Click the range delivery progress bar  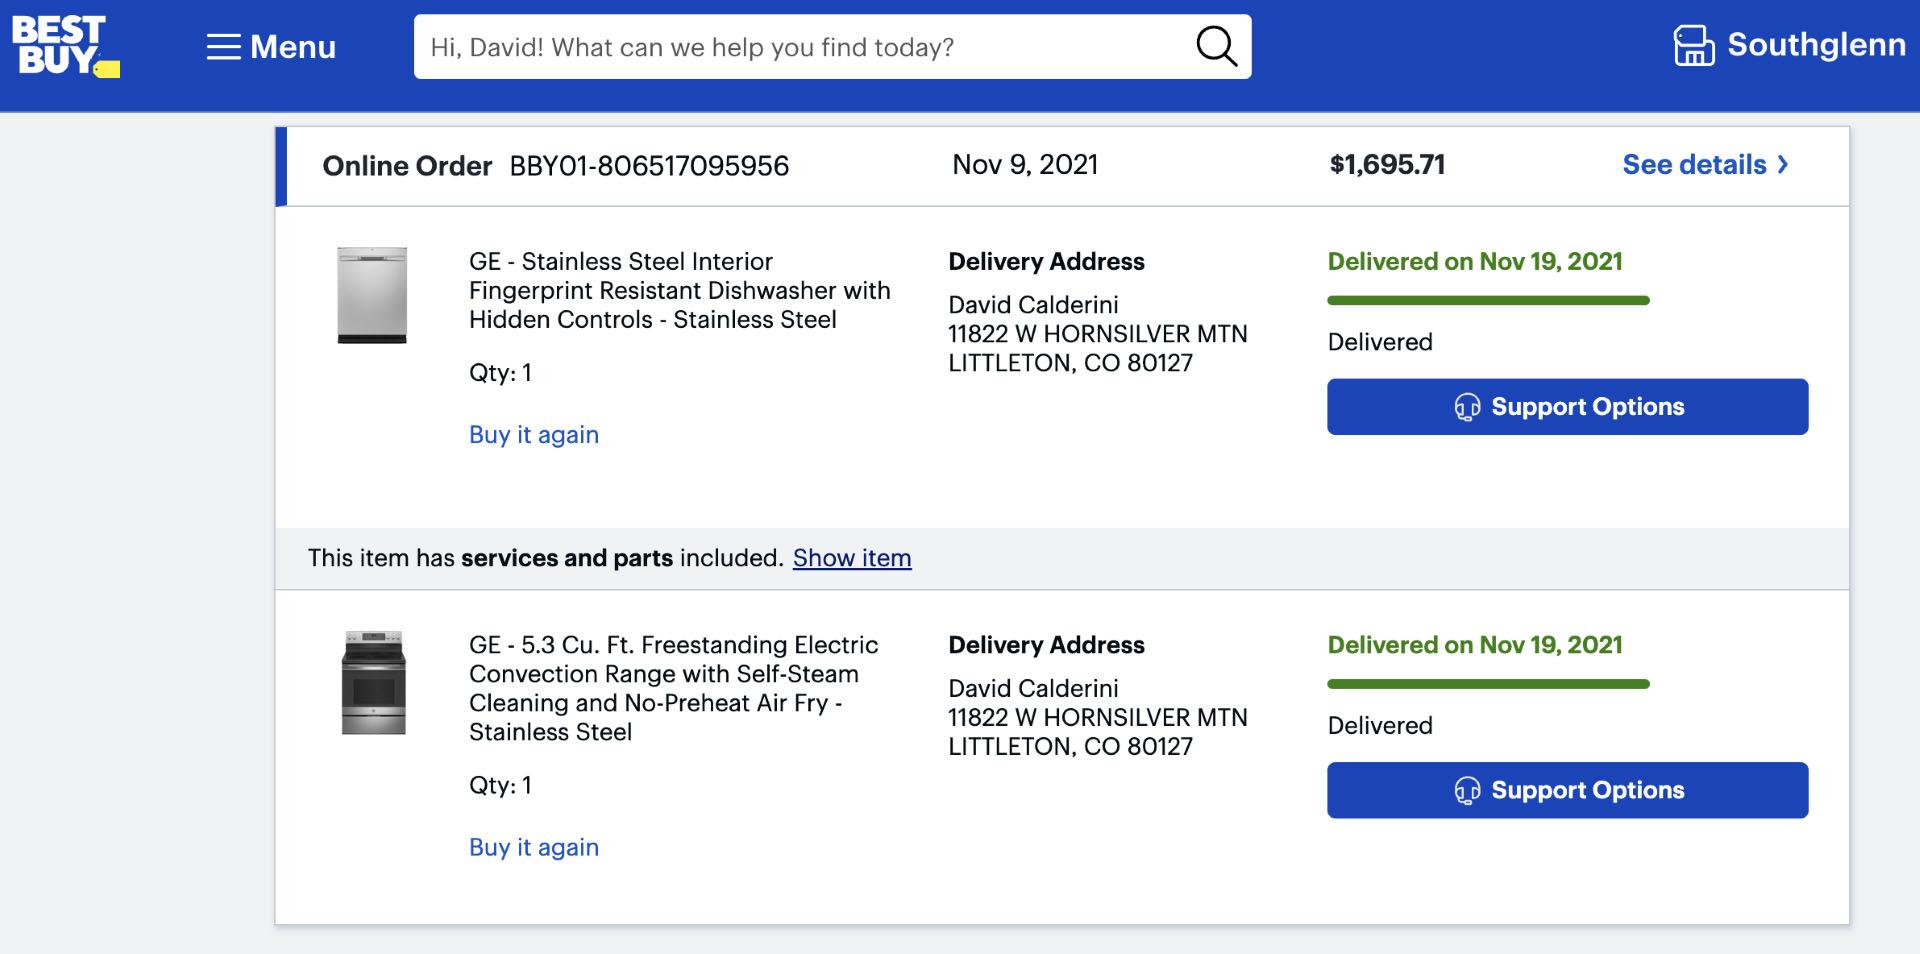(x=1488, y=684)
